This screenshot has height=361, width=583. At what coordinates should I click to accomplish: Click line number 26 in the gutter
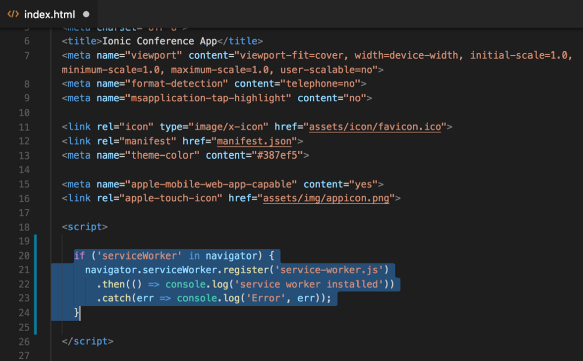(x=24, y=342)
